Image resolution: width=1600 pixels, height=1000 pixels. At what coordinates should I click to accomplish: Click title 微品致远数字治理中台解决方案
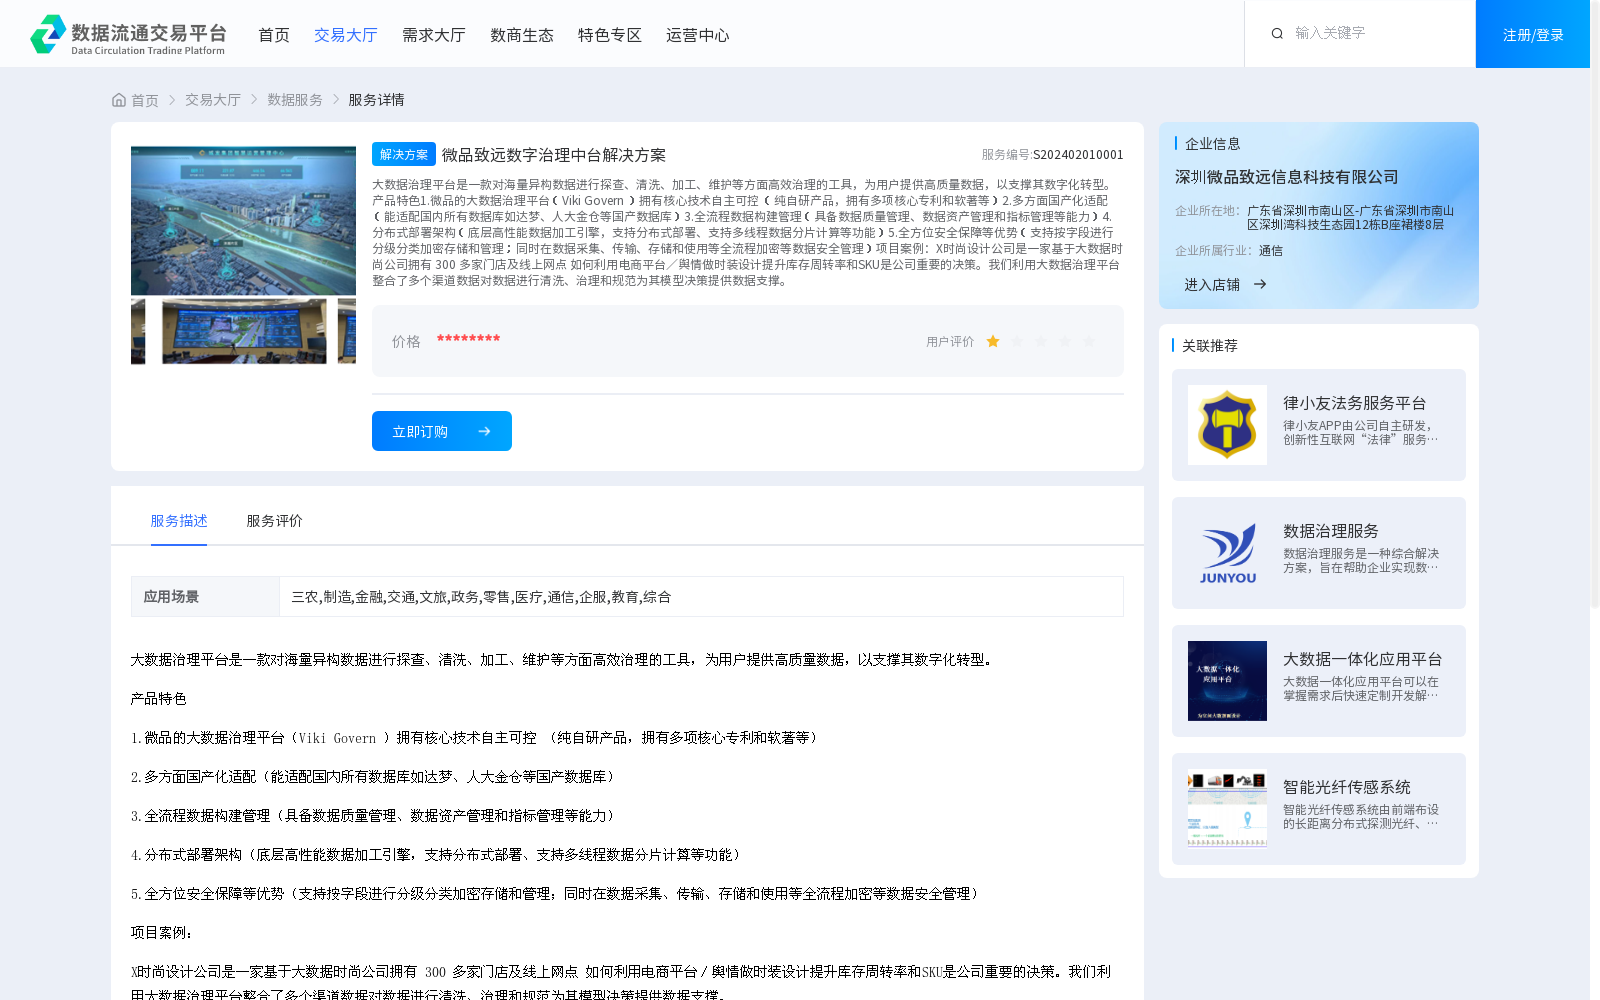554,155
